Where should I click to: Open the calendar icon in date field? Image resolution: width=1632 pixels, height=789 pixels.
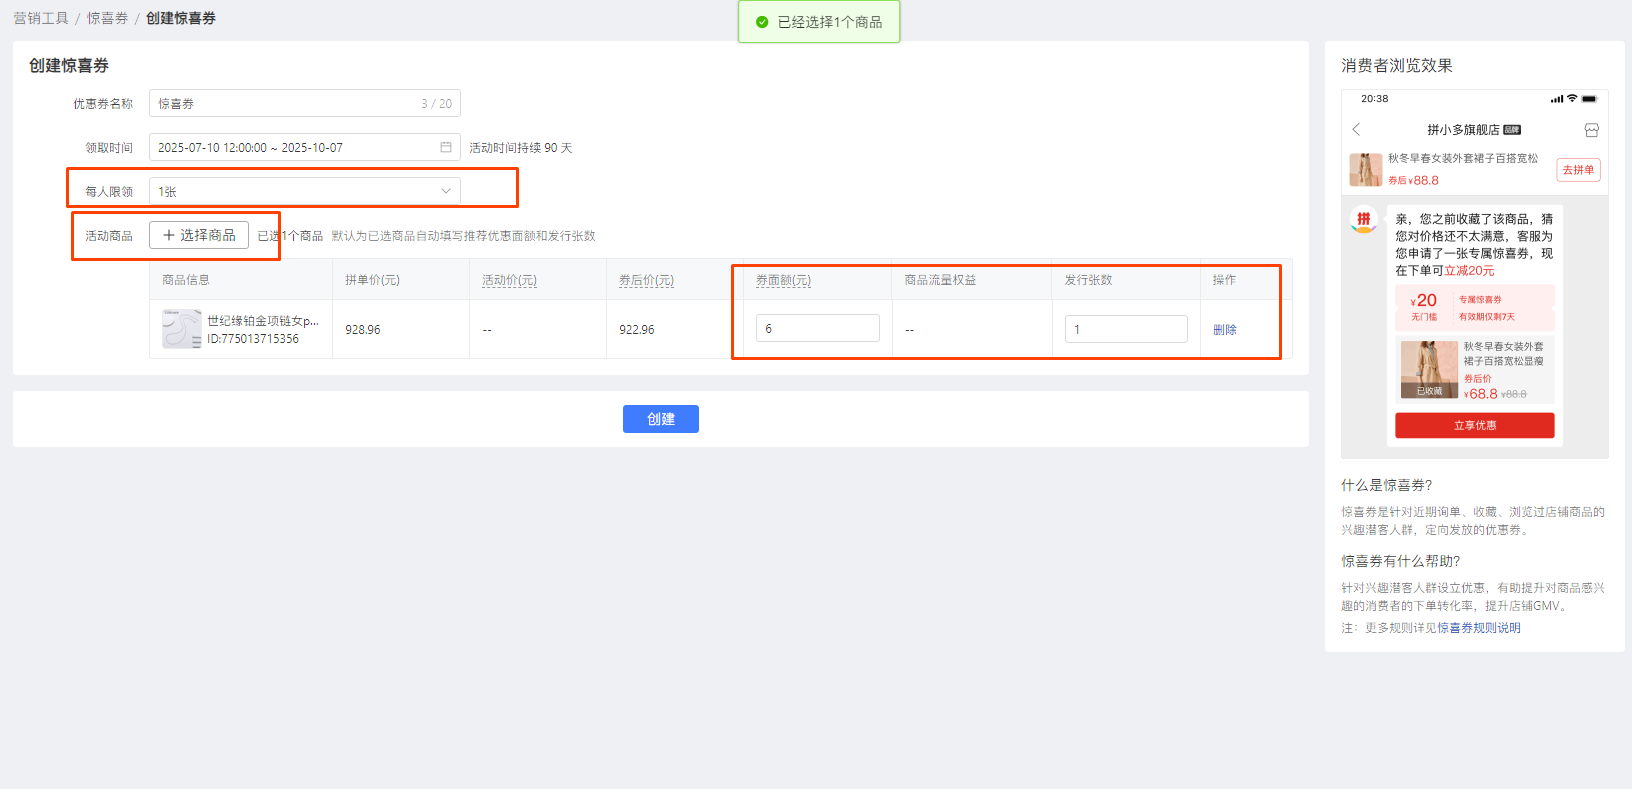click(446, 147)
